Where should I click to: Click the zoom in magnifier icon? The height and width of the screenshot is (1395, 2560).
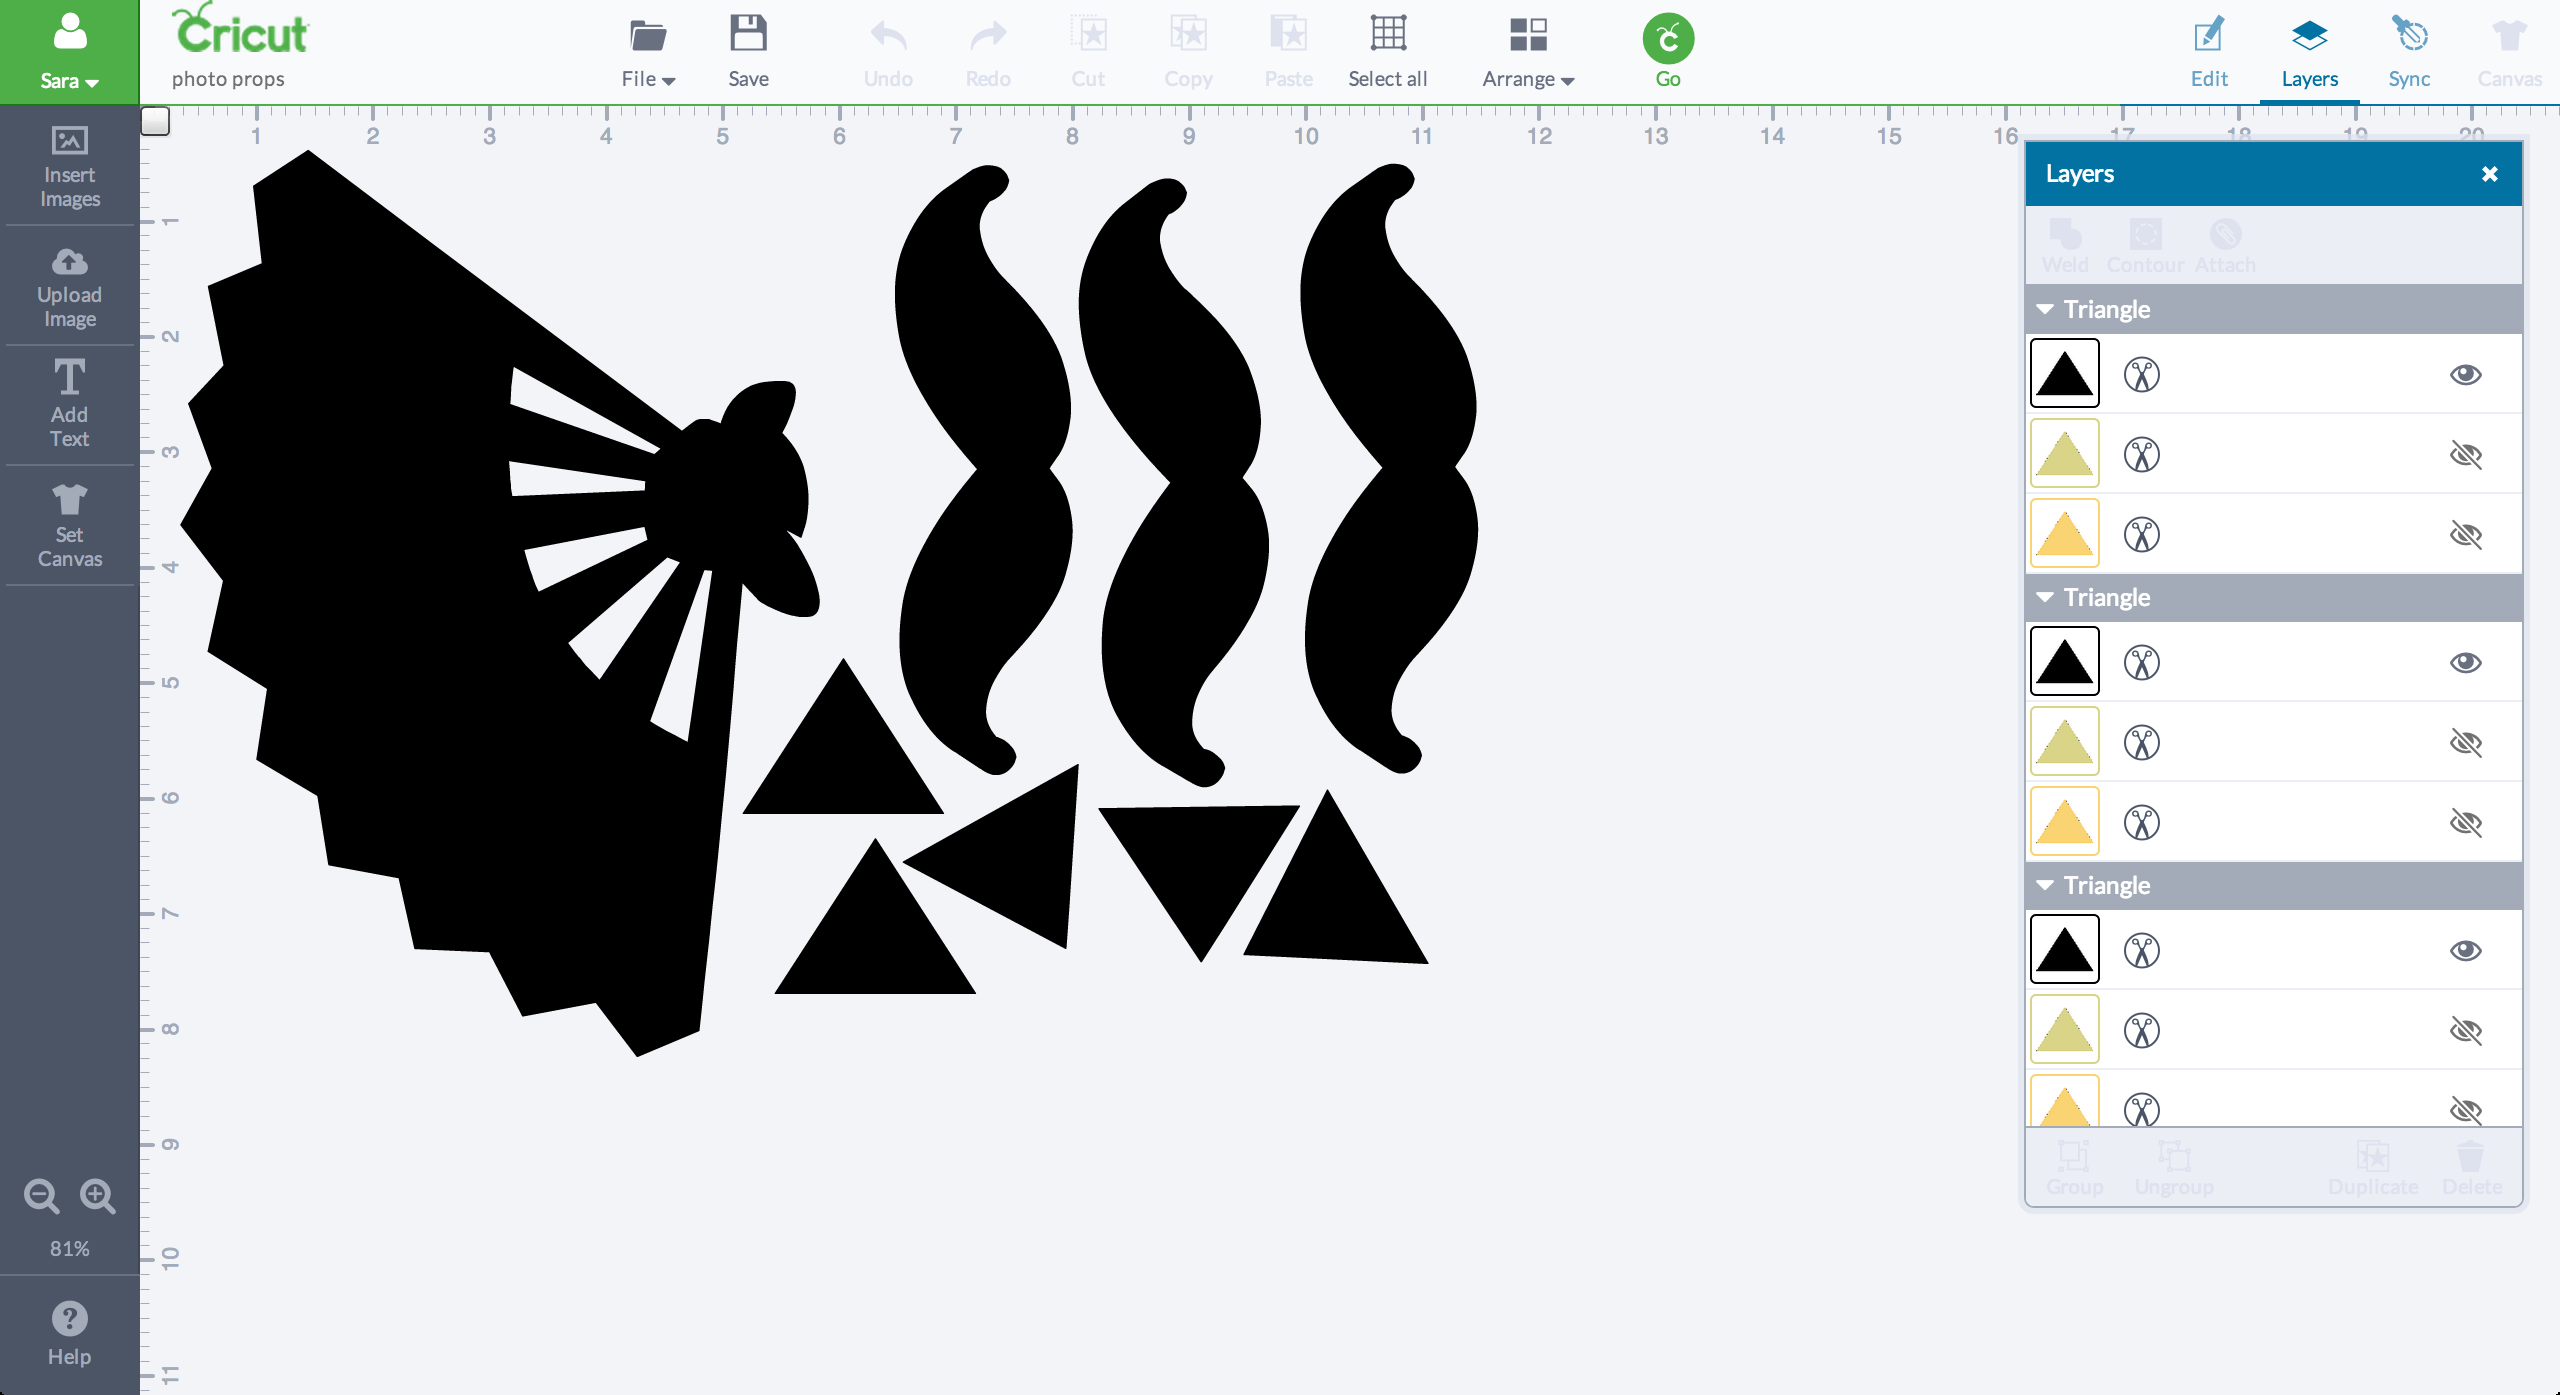click(98, 1196)
